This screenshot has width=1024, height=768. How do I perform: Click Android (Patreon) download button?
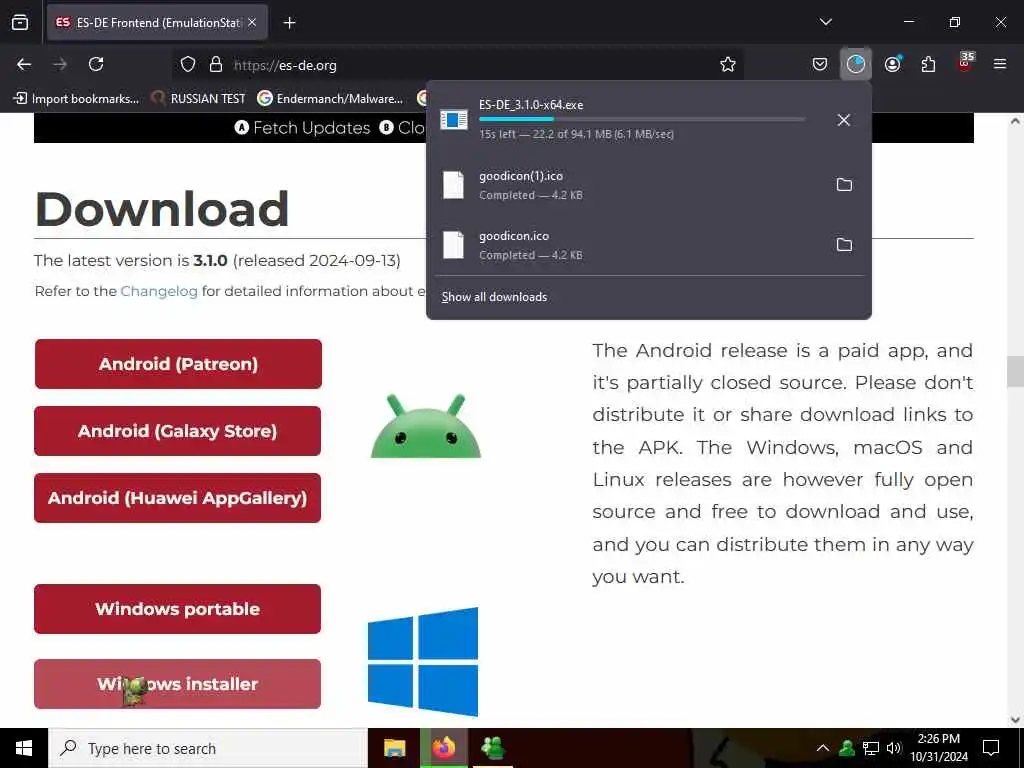[178, 364]
